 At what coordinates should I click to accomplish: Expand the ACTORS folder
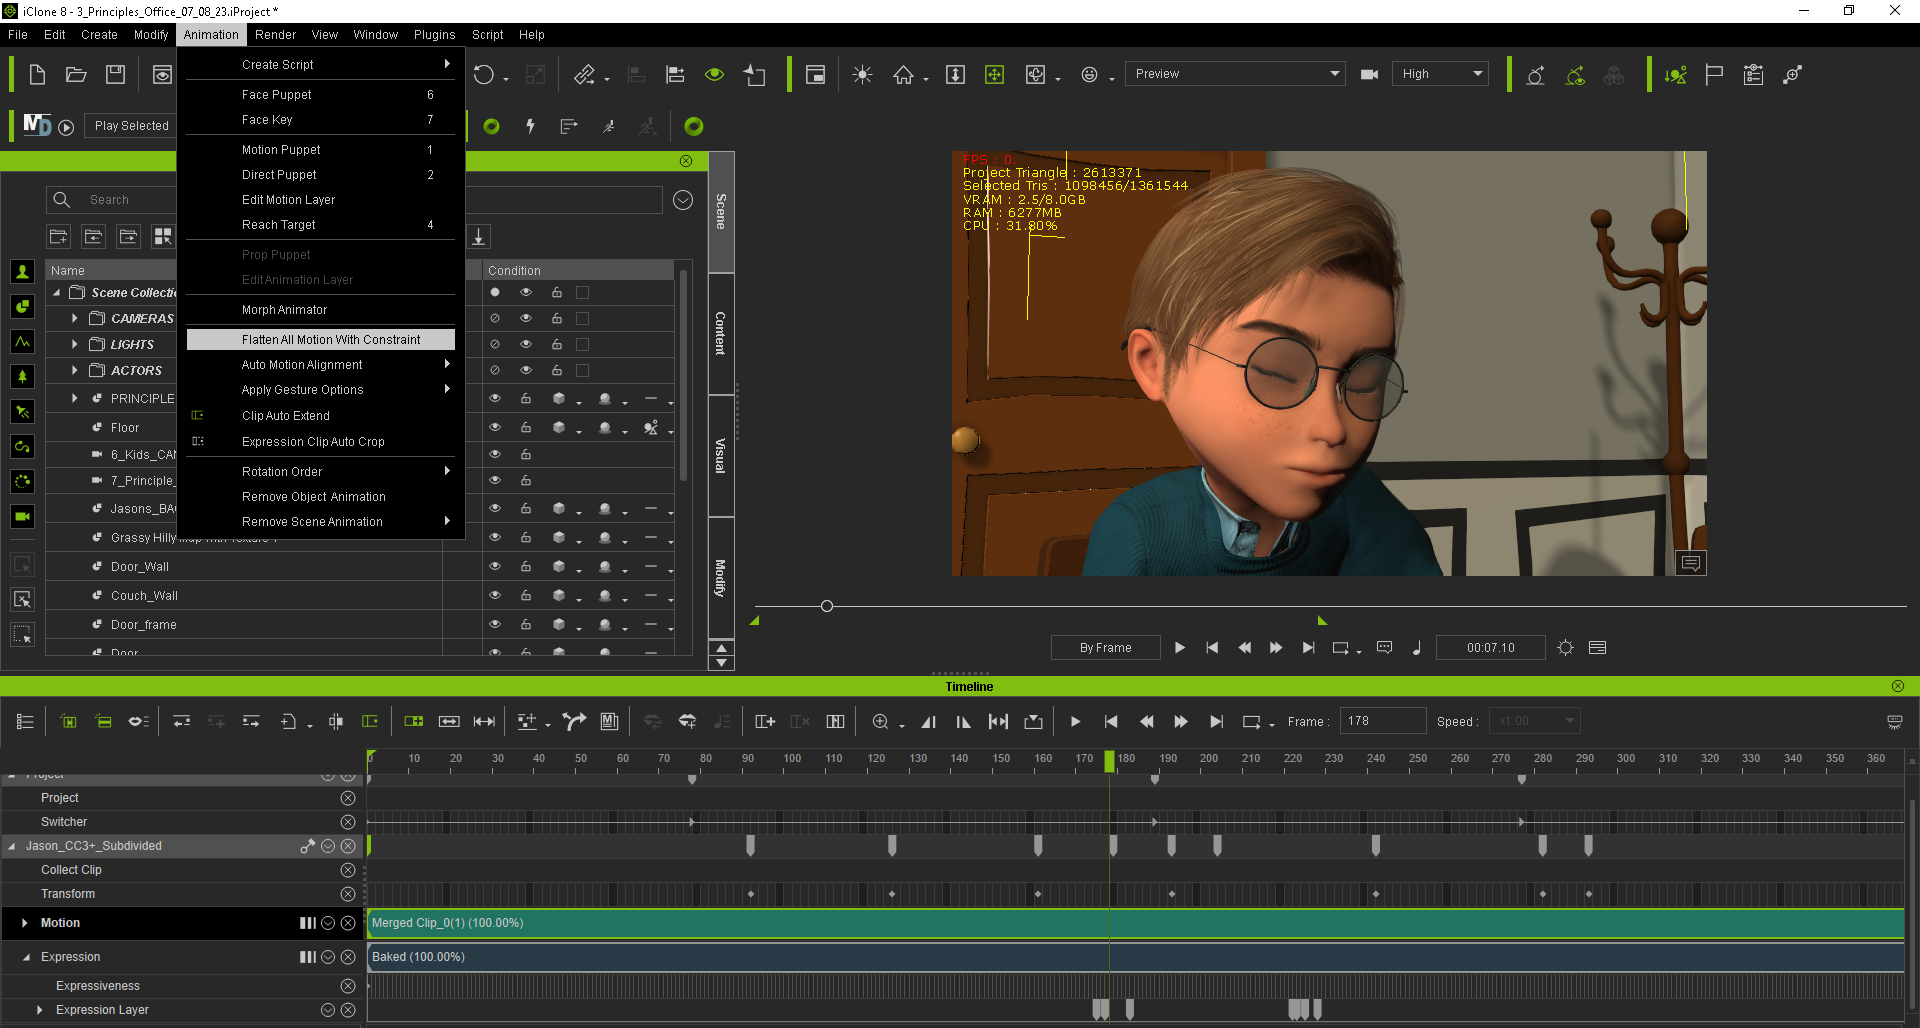tap(75, 370)
